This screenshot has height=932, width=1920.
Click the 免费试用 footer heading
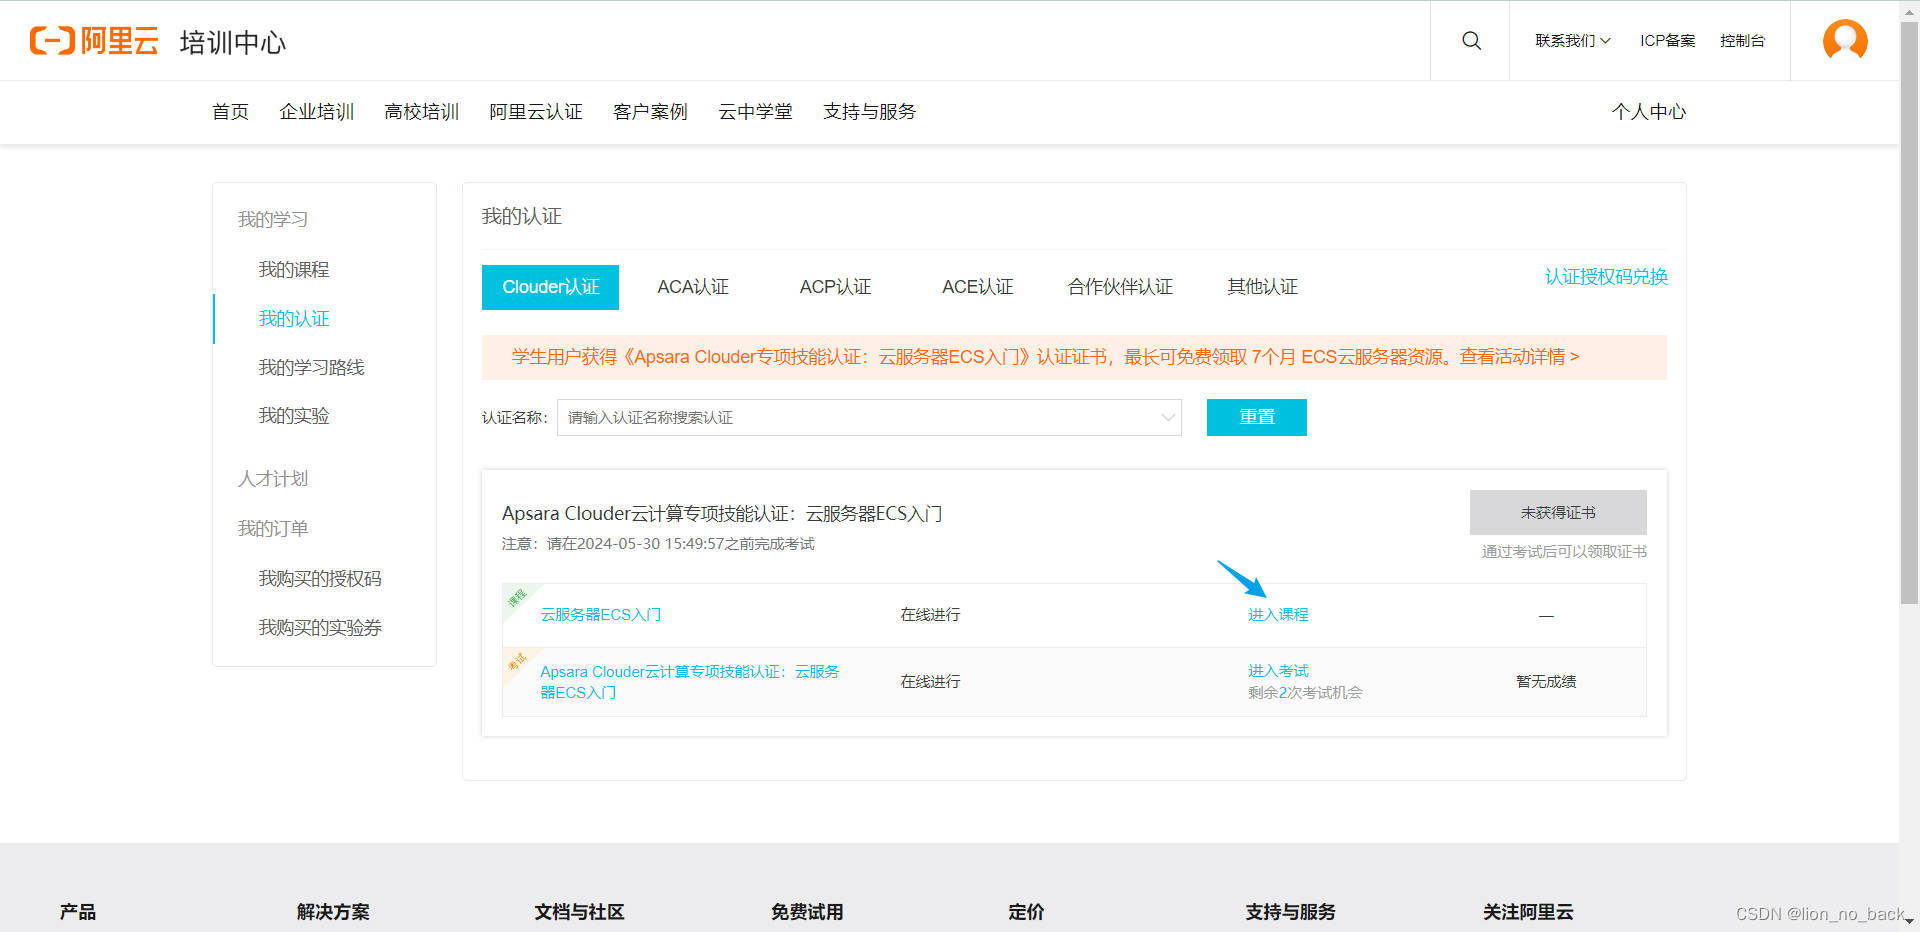(807, 912)
